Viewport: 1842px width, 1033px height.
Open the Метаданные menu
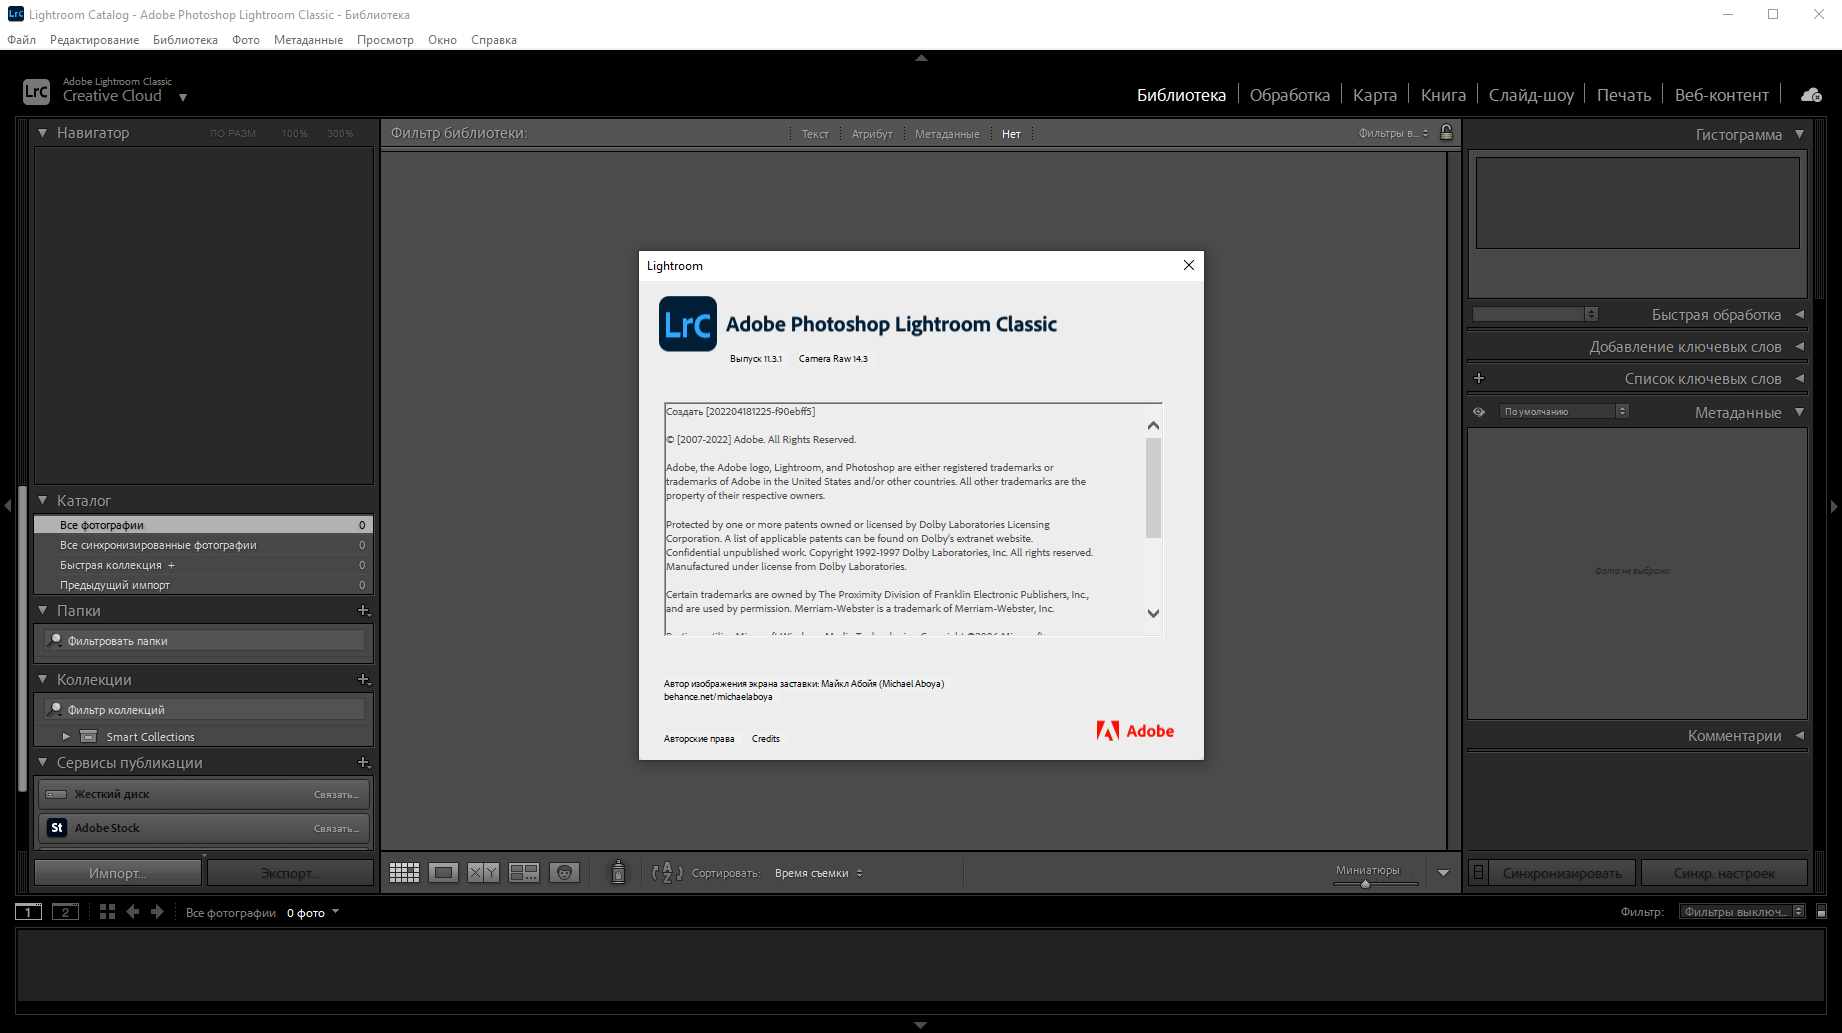click(308, 40)
